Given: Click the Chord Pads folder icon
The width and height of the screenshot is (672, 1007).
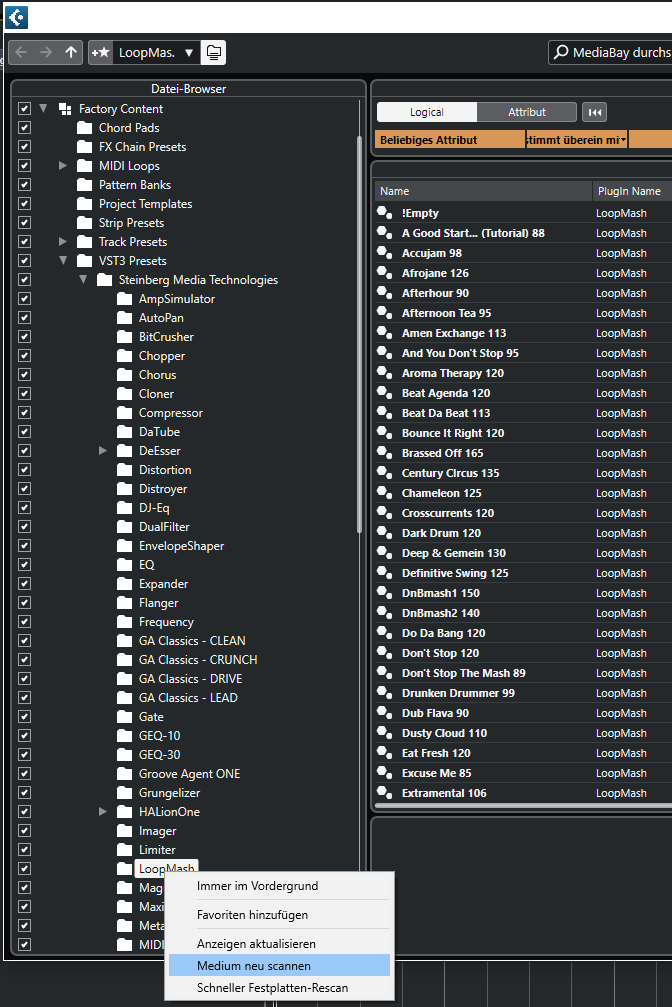Looking at the screenshot, I should coord(85,128).
